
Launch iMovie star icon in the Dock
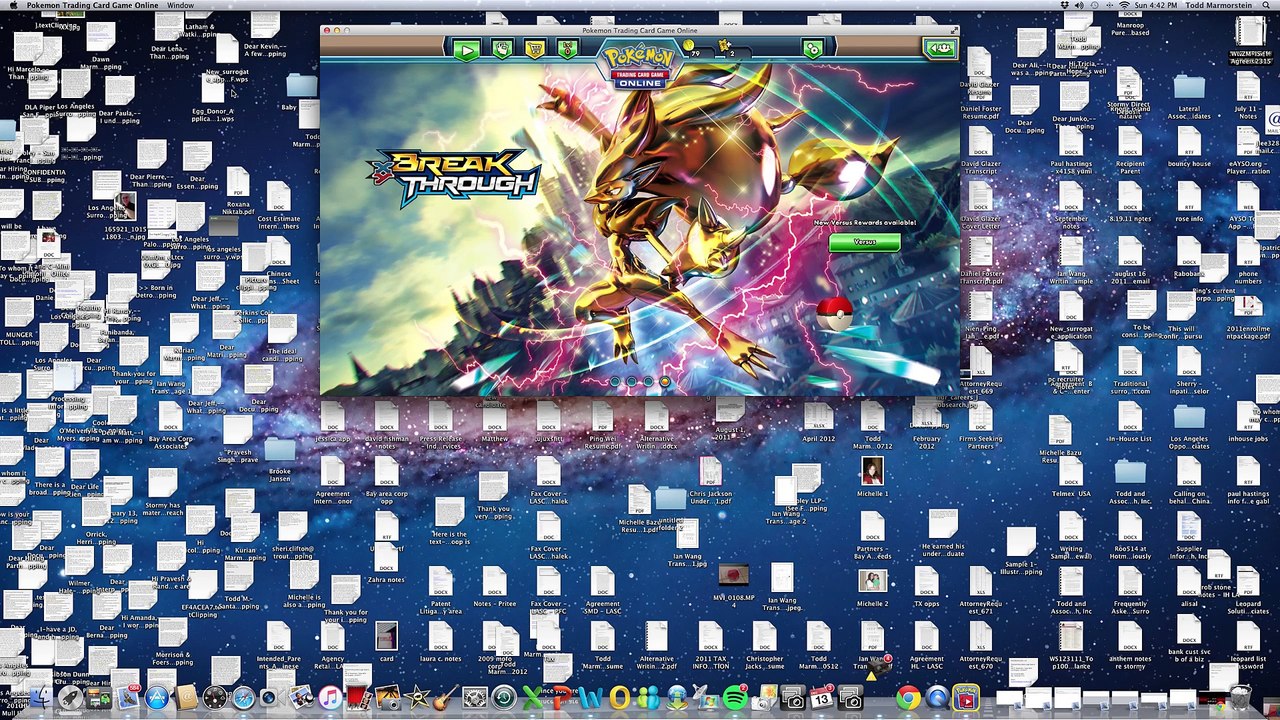(x=417, y=697)
